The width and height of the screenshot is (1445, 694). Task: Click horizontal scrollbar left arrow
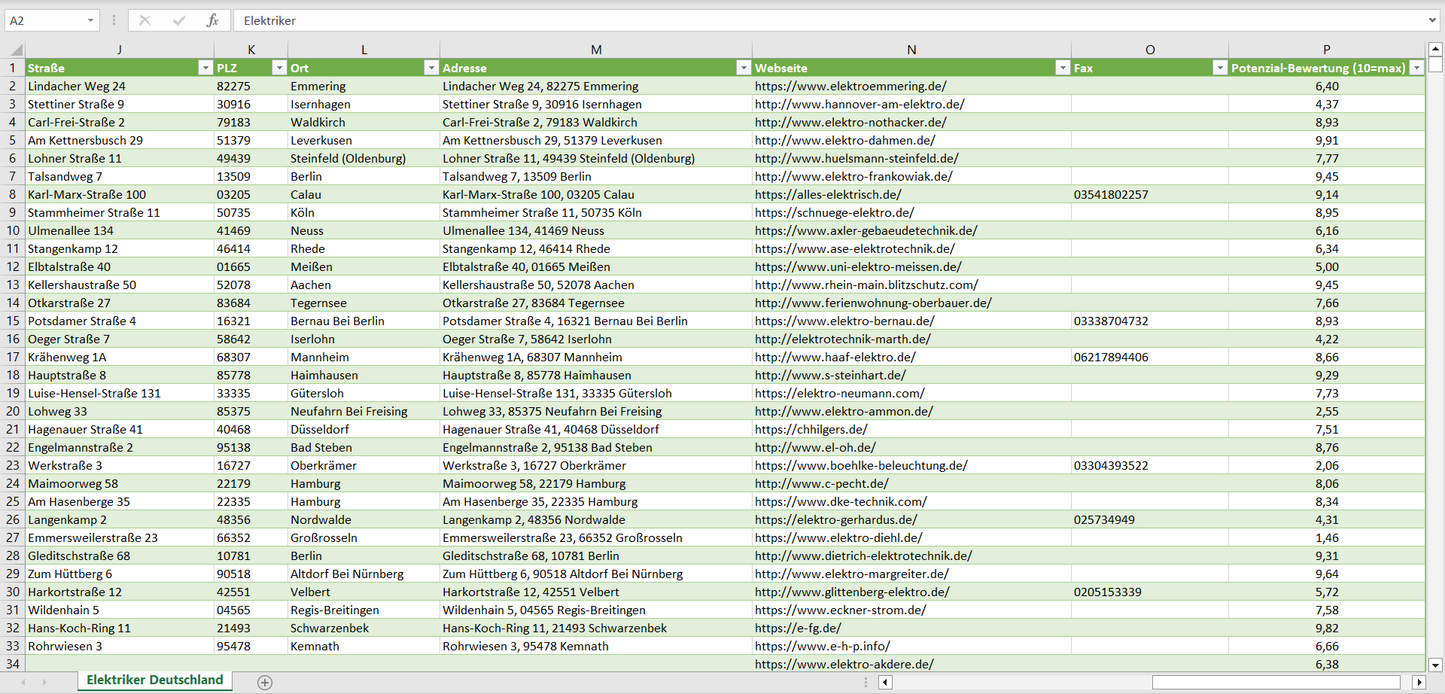(885, 682)
